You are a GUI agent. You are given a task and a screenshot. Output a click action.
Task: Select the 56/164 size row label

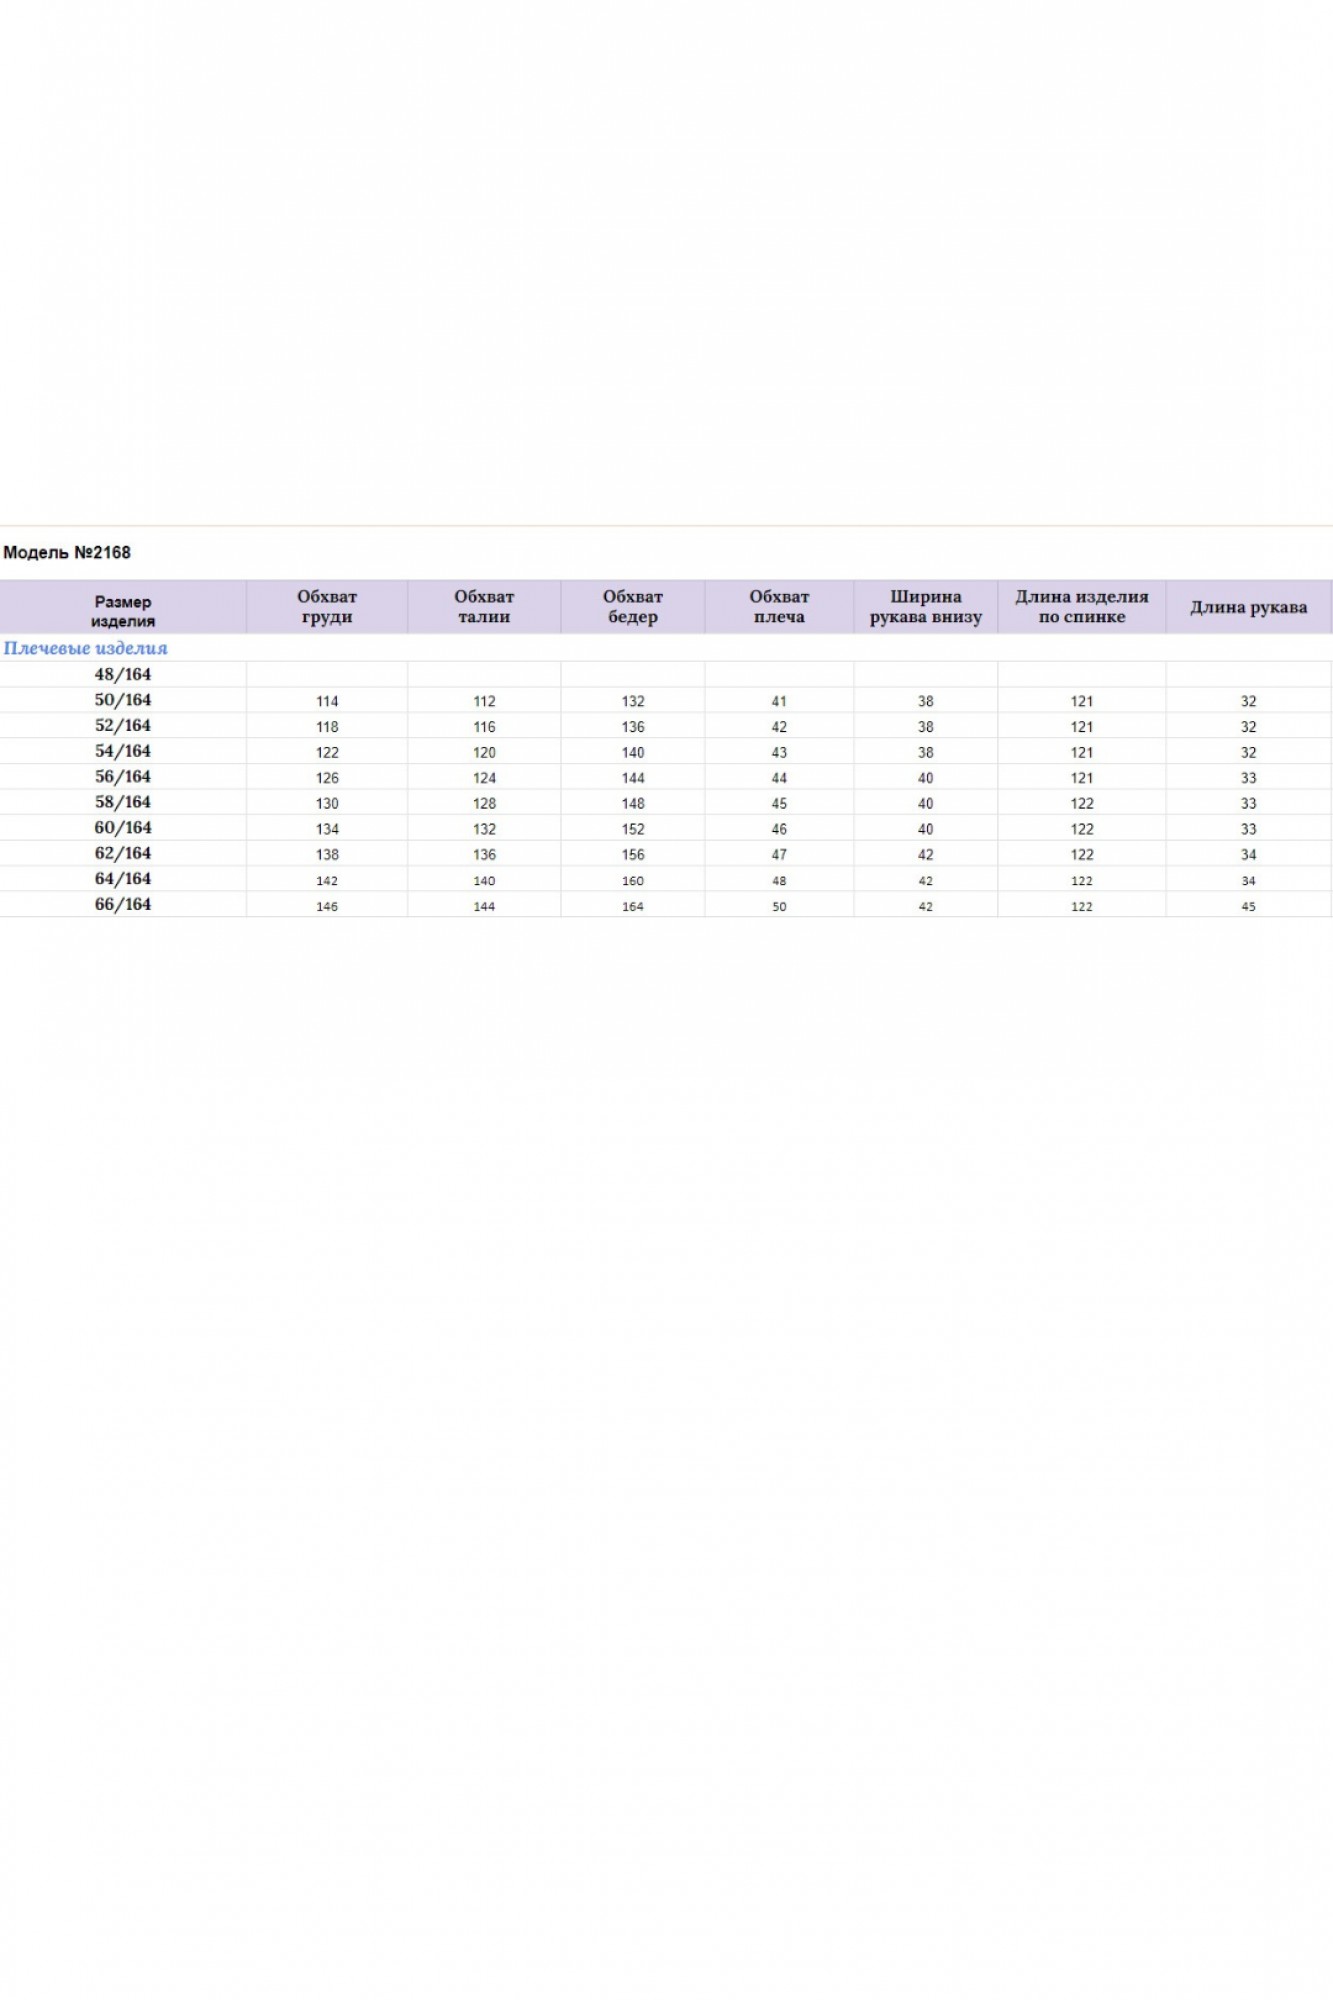coord(123,777)
